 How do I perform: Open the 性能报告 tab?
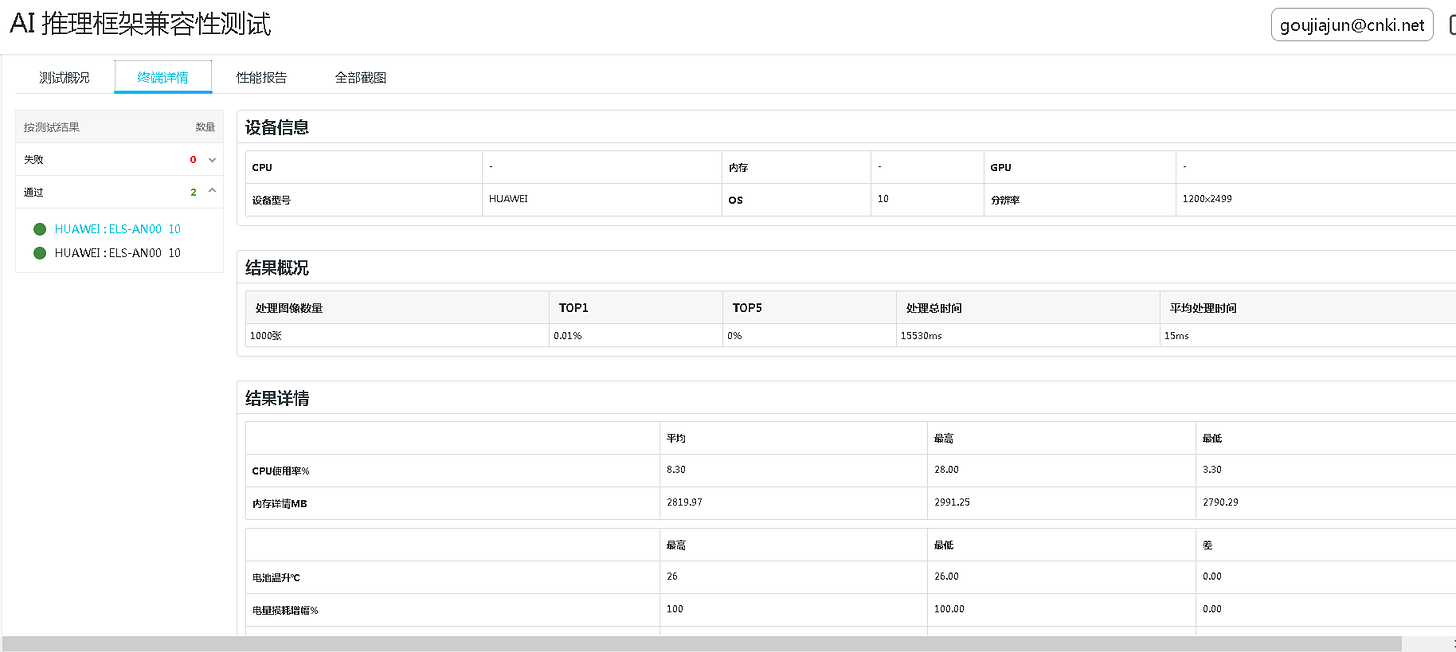pos(260,76)
